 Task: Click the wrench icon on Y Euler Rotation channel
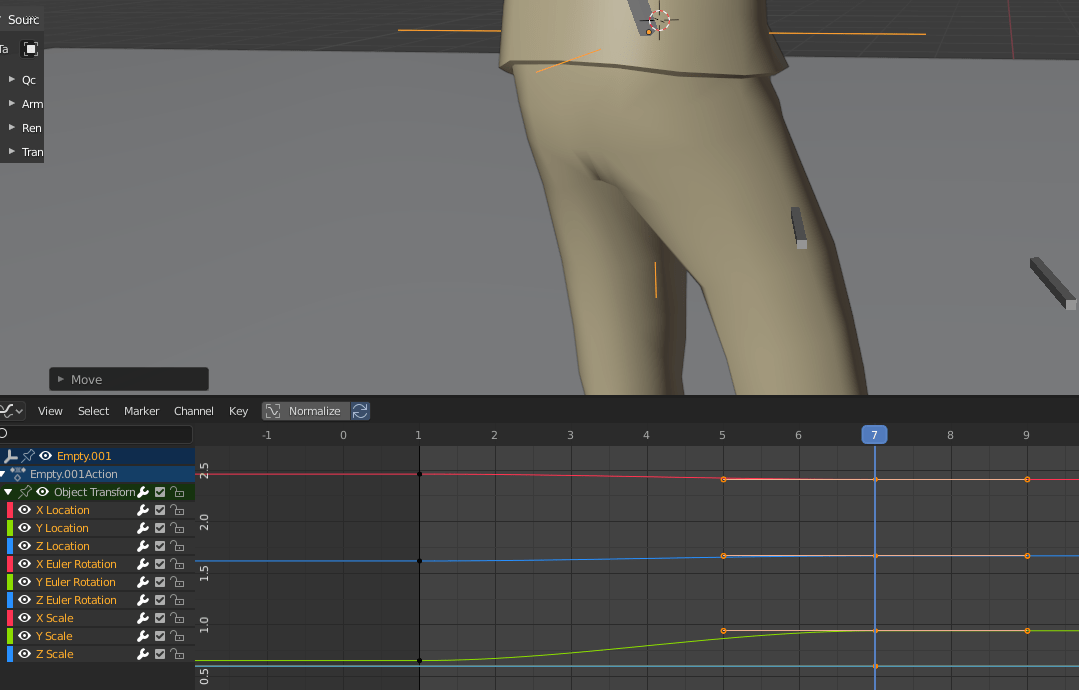(144, 582)
